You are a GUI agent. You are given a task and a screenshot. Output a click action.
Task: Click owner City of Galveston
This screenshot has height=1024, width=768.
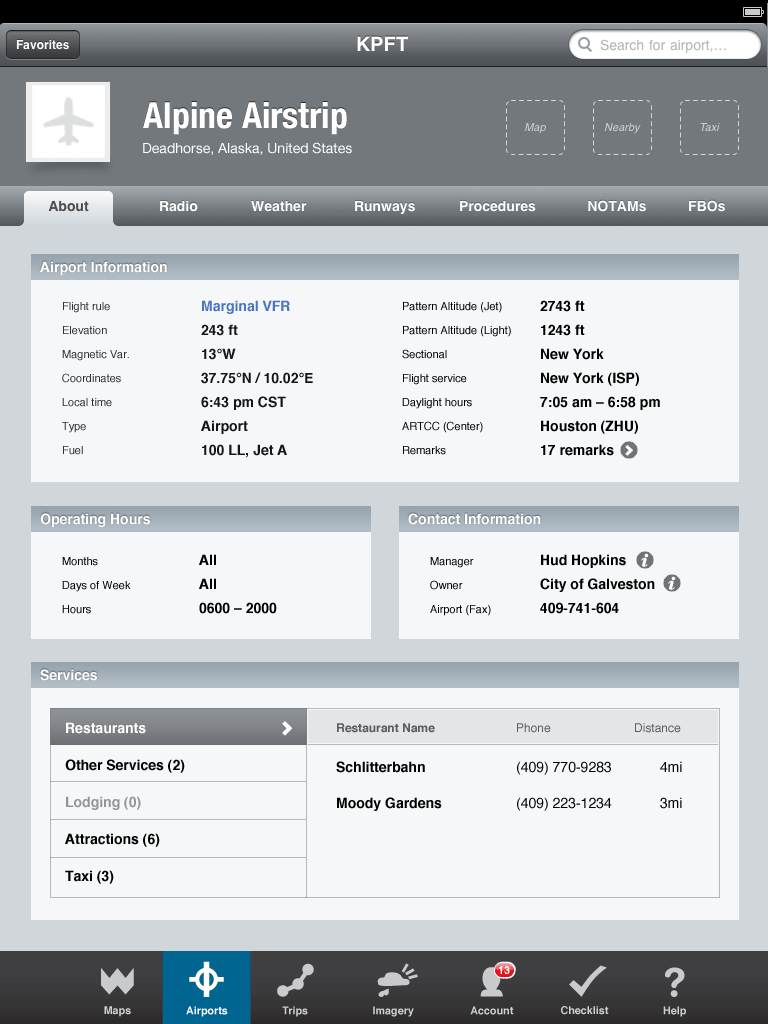[x=597, y=584]
